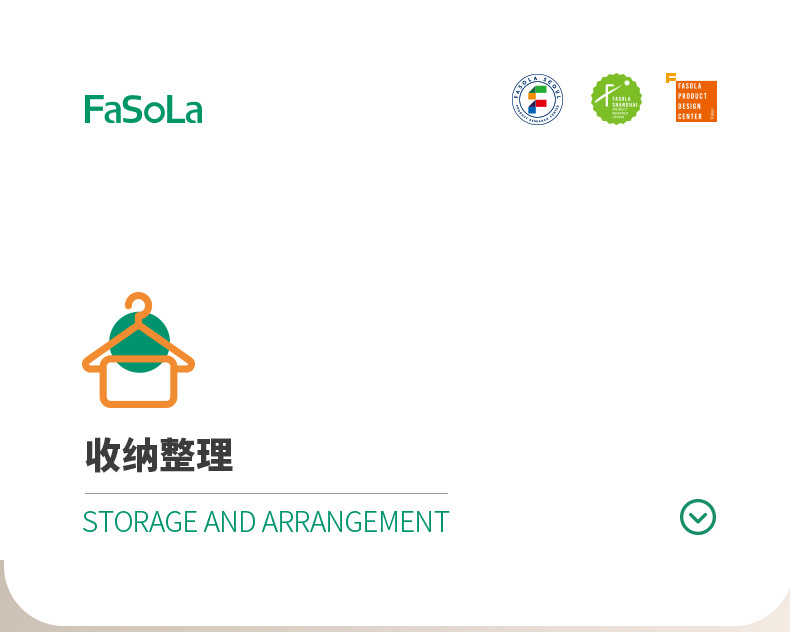
Task: Click the orange clothes hanger storage icon
Action: click(x=139, y=350)
